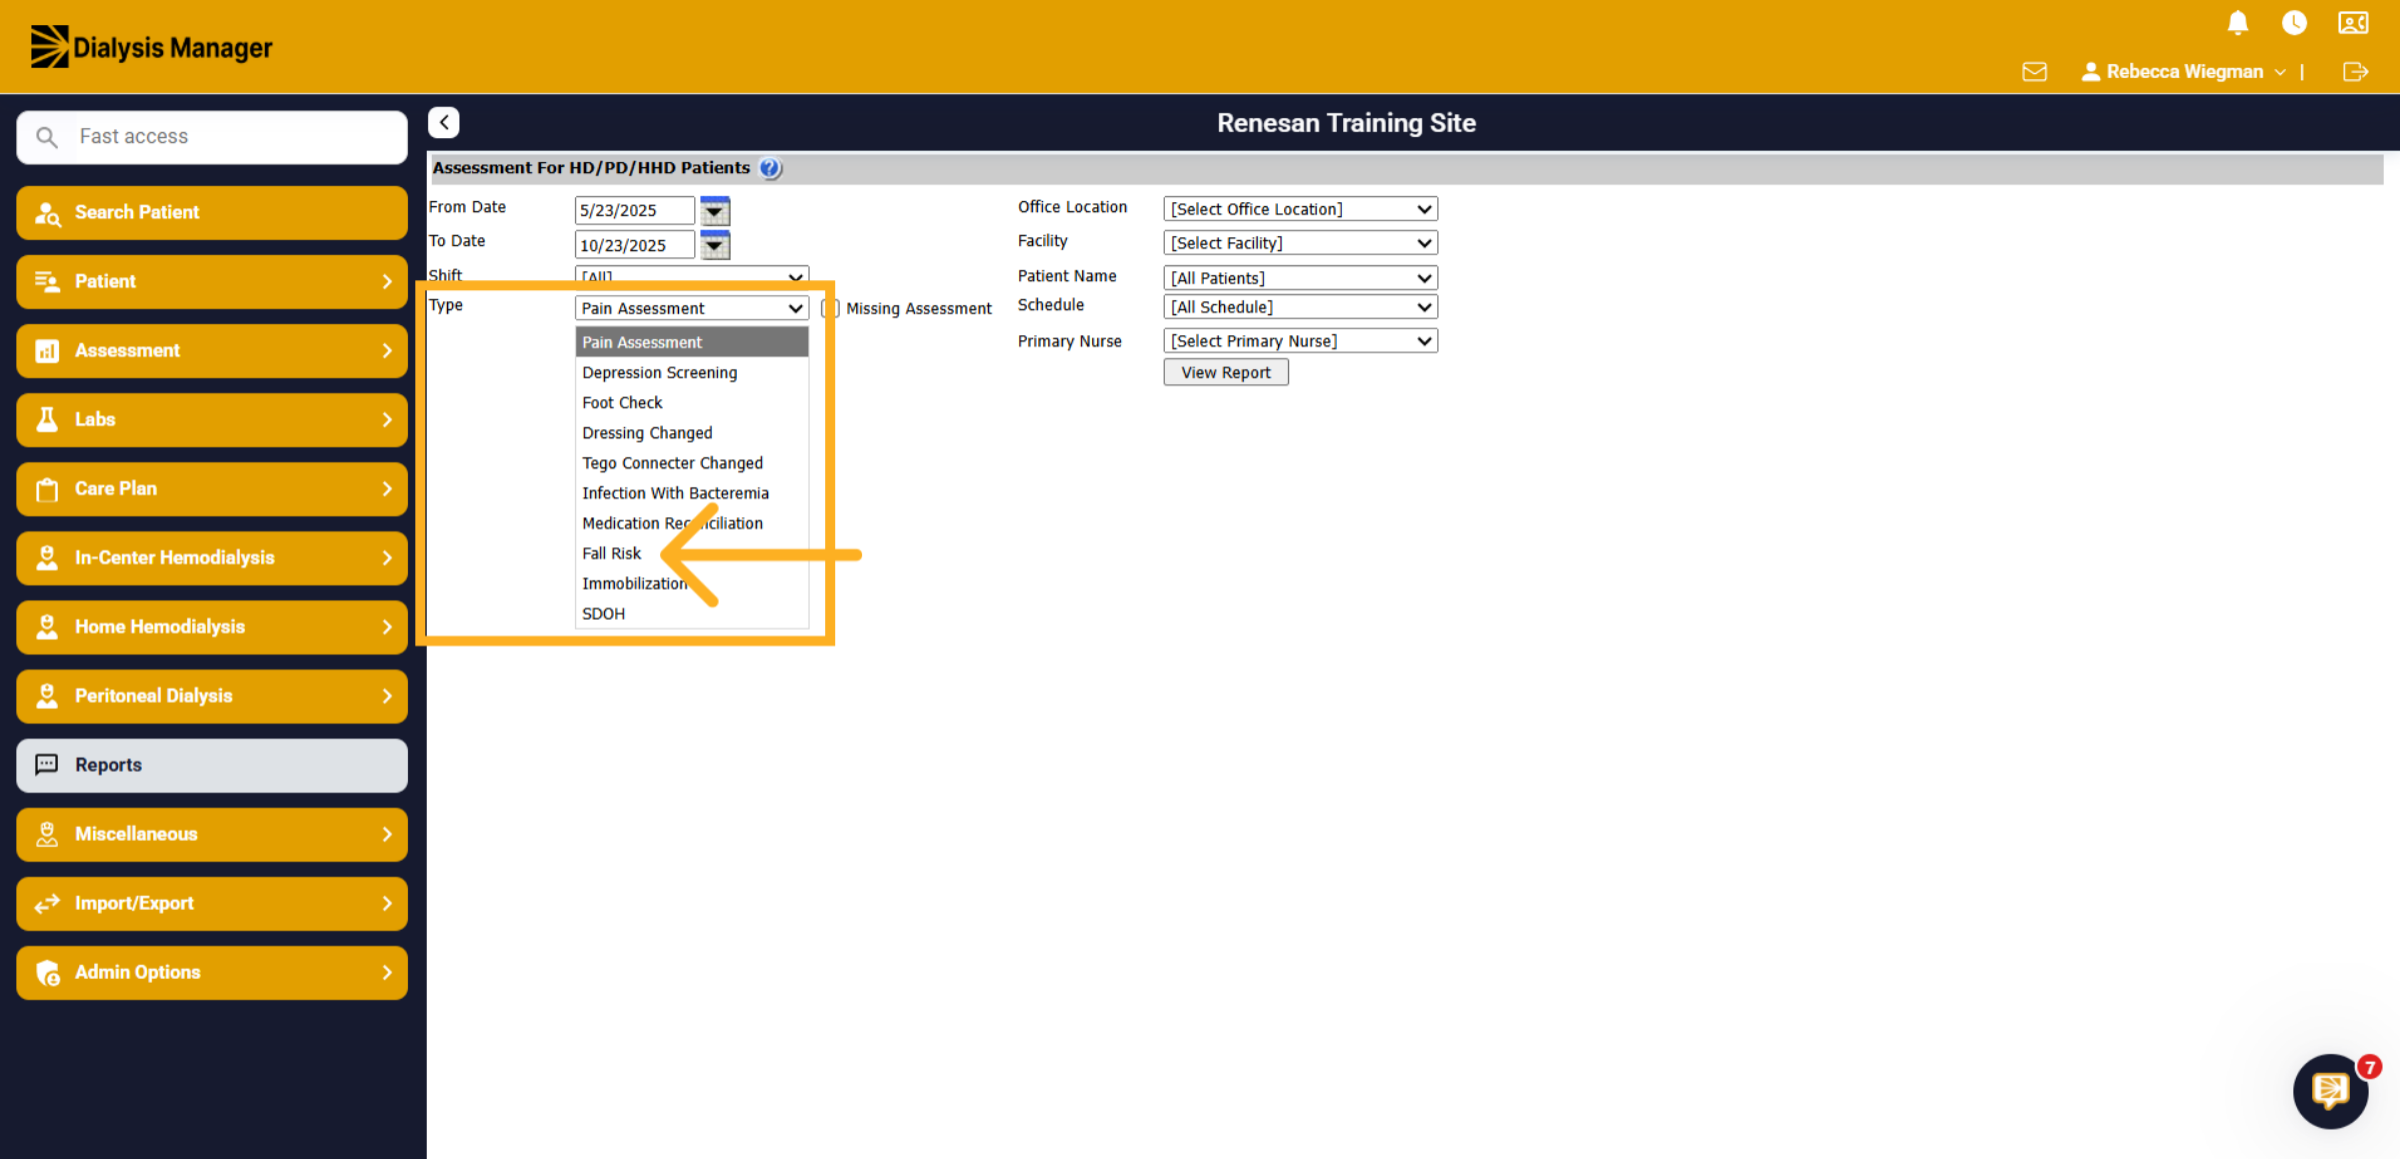Select SDOH option

click(691, 613)
